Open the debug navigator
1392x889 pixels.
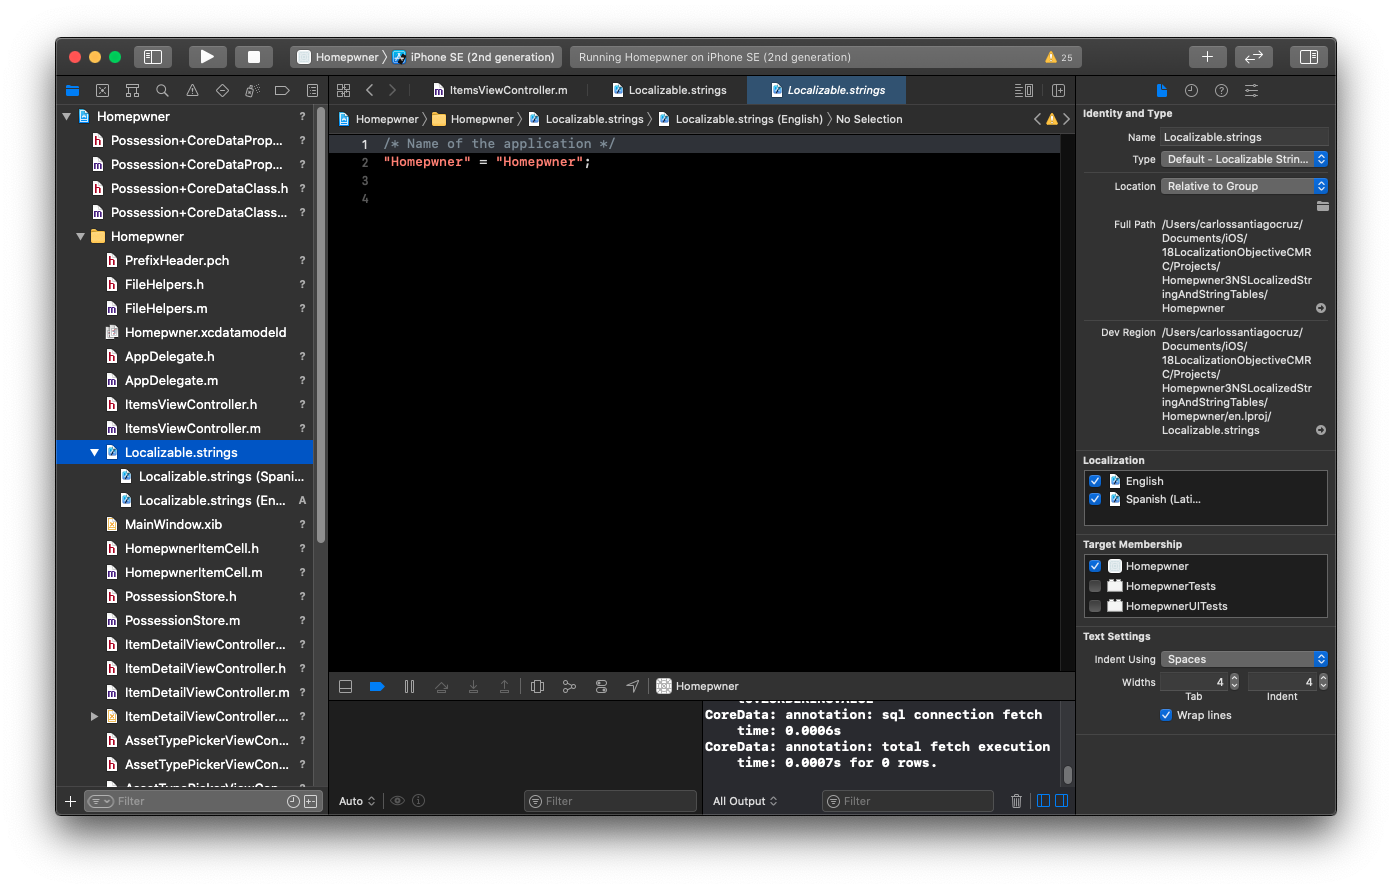[x=252, y=90]
